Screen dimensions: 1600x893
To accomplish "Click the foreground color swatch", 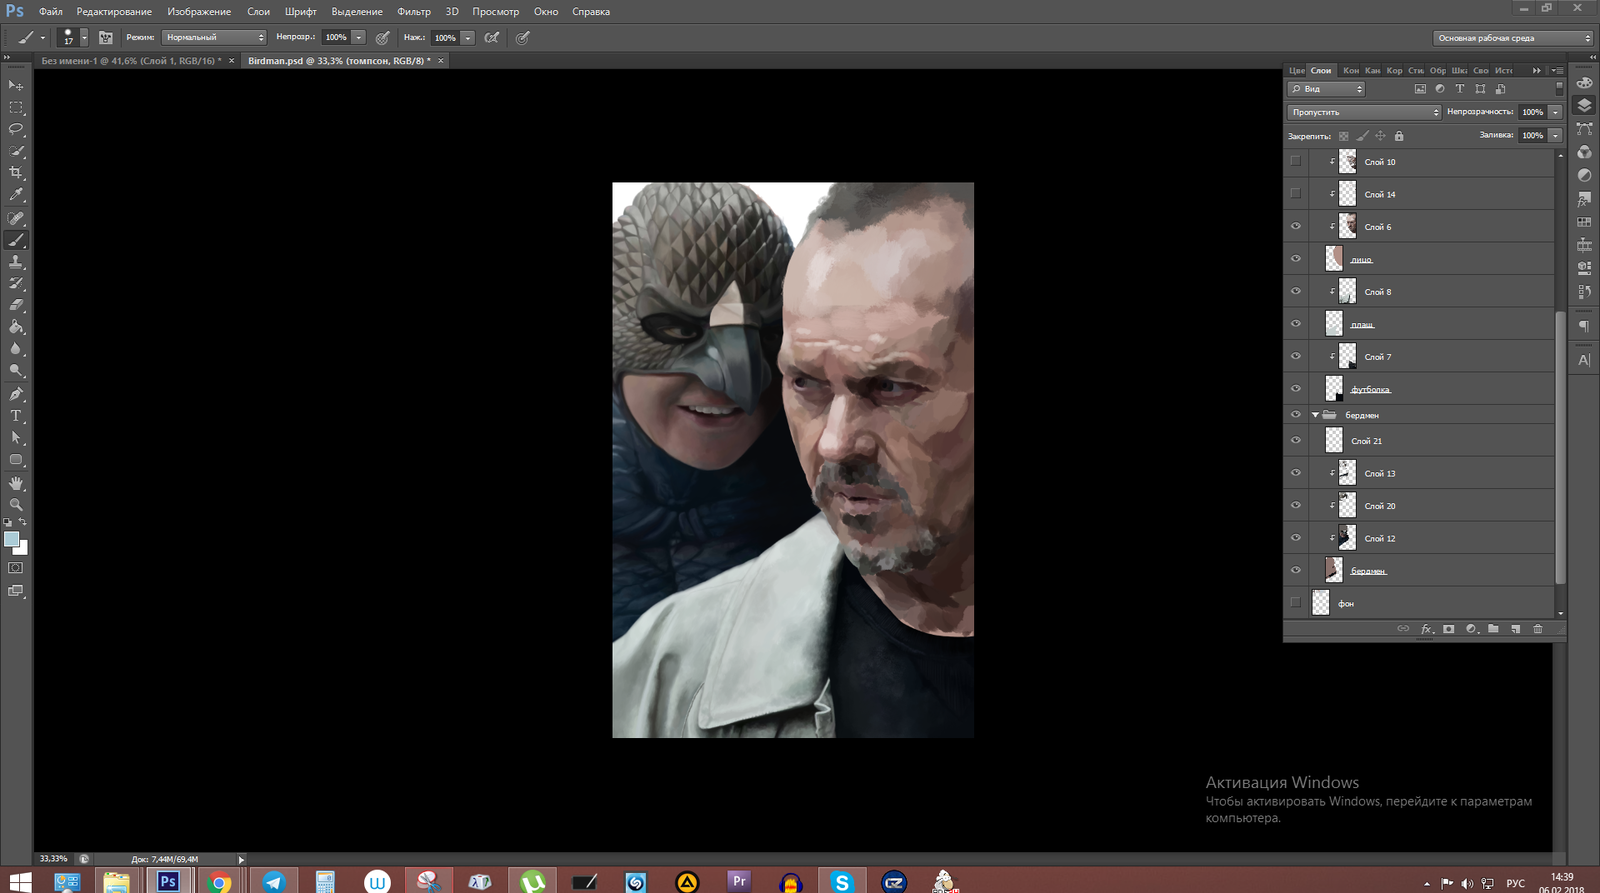I will (11, 539).
